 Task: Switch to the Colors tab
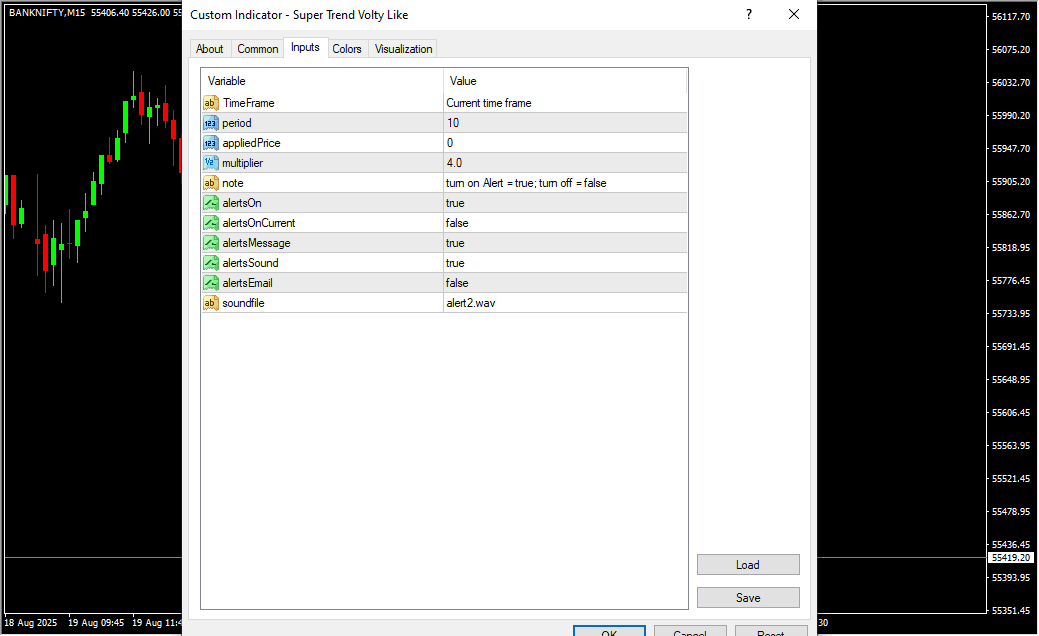pos(347,49)
